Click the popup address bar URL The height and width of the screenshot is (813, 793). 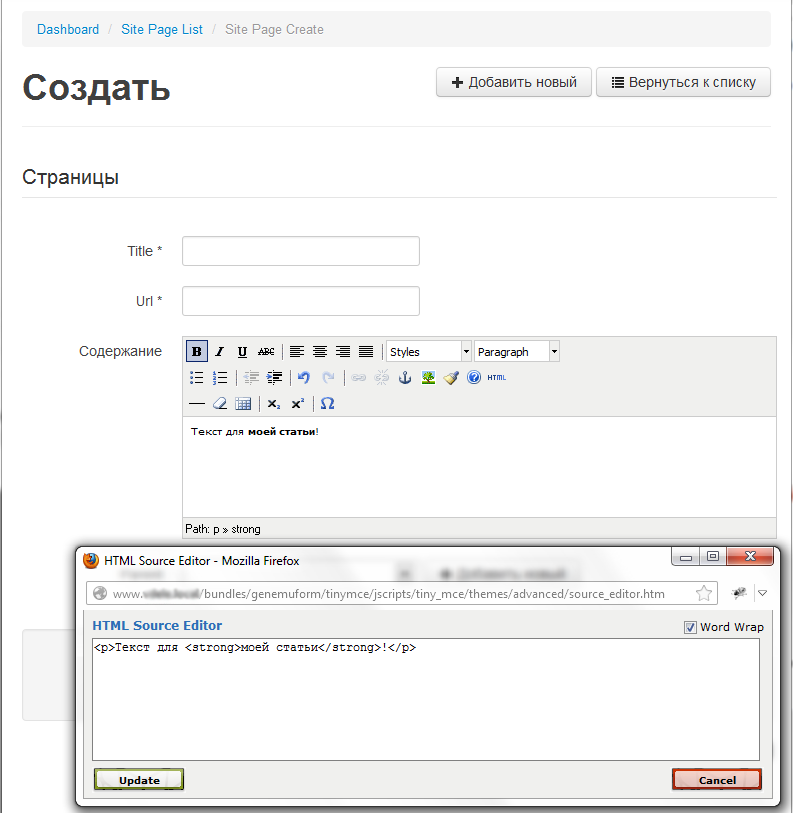click(388, 594)
